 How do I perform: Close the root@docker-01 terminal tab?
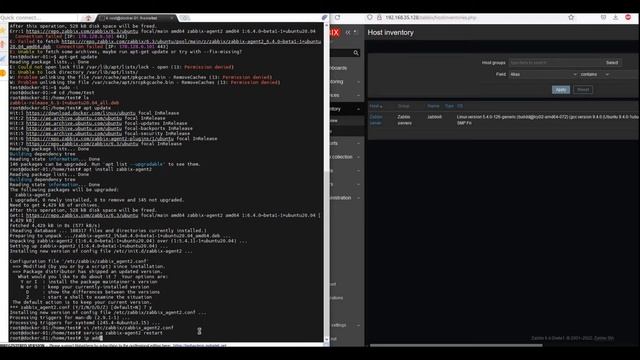click(x=172, y=18)
